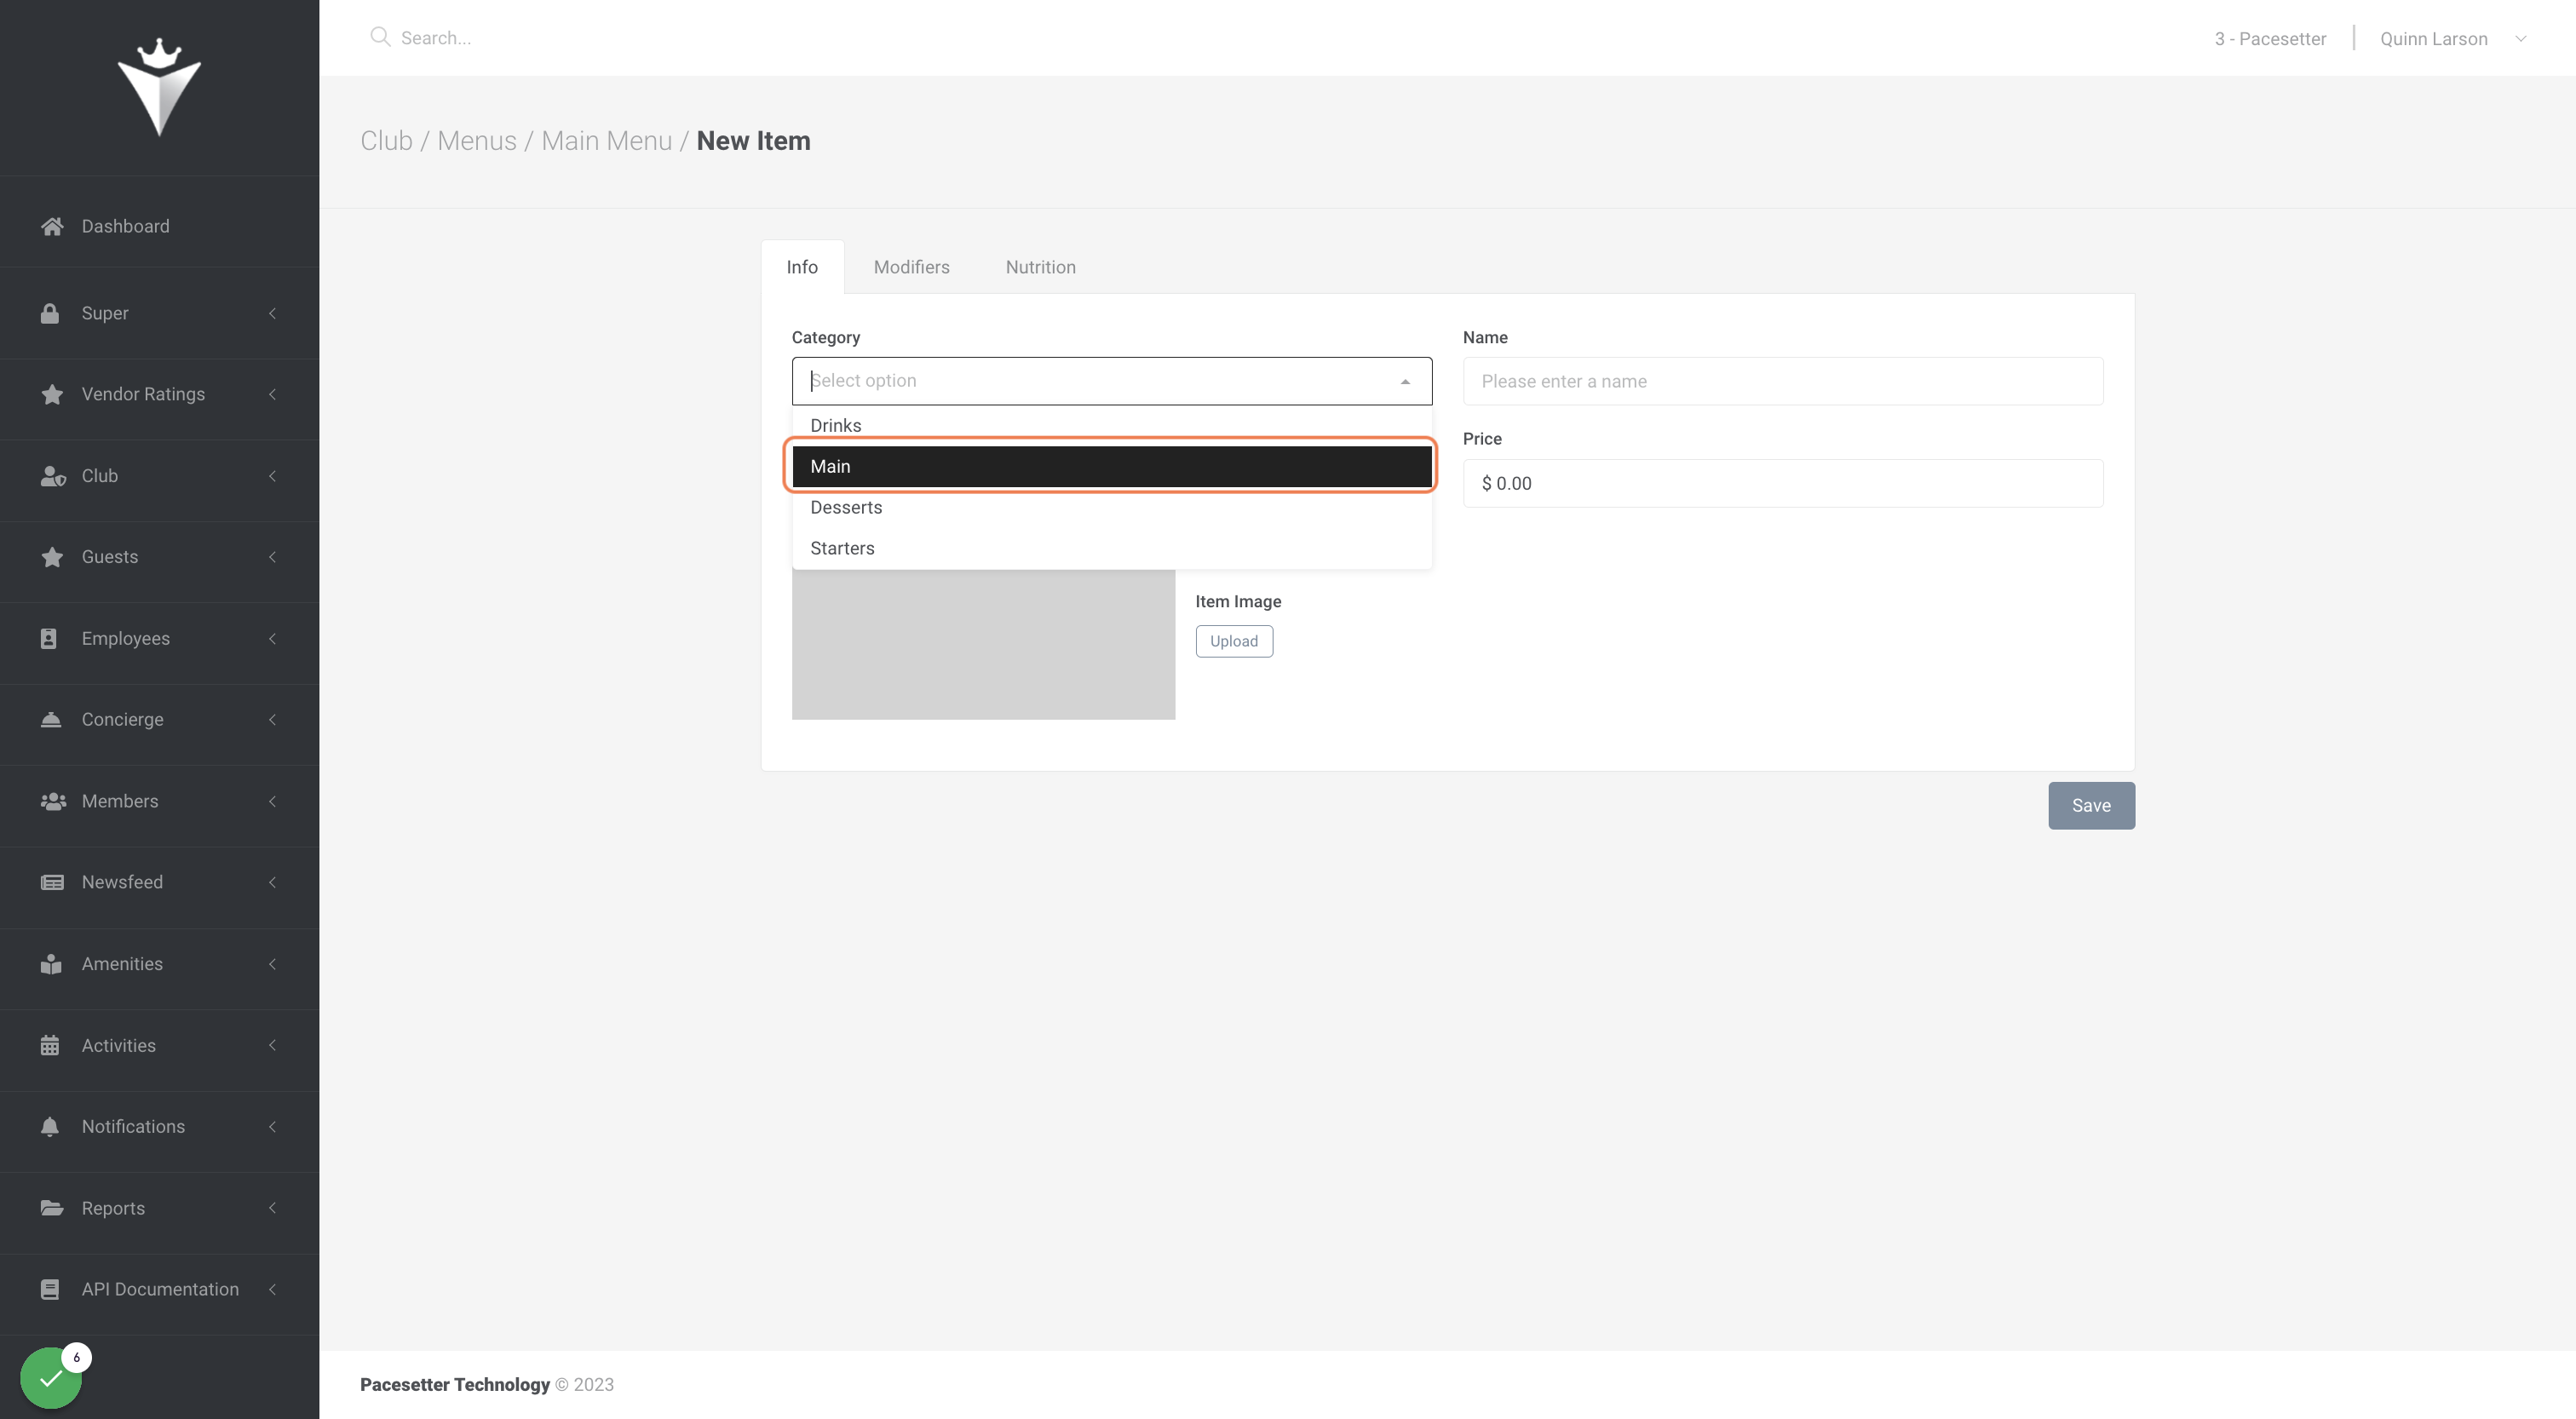
Task: Click the Dashboard home icon
Action: tap(52, 227)
